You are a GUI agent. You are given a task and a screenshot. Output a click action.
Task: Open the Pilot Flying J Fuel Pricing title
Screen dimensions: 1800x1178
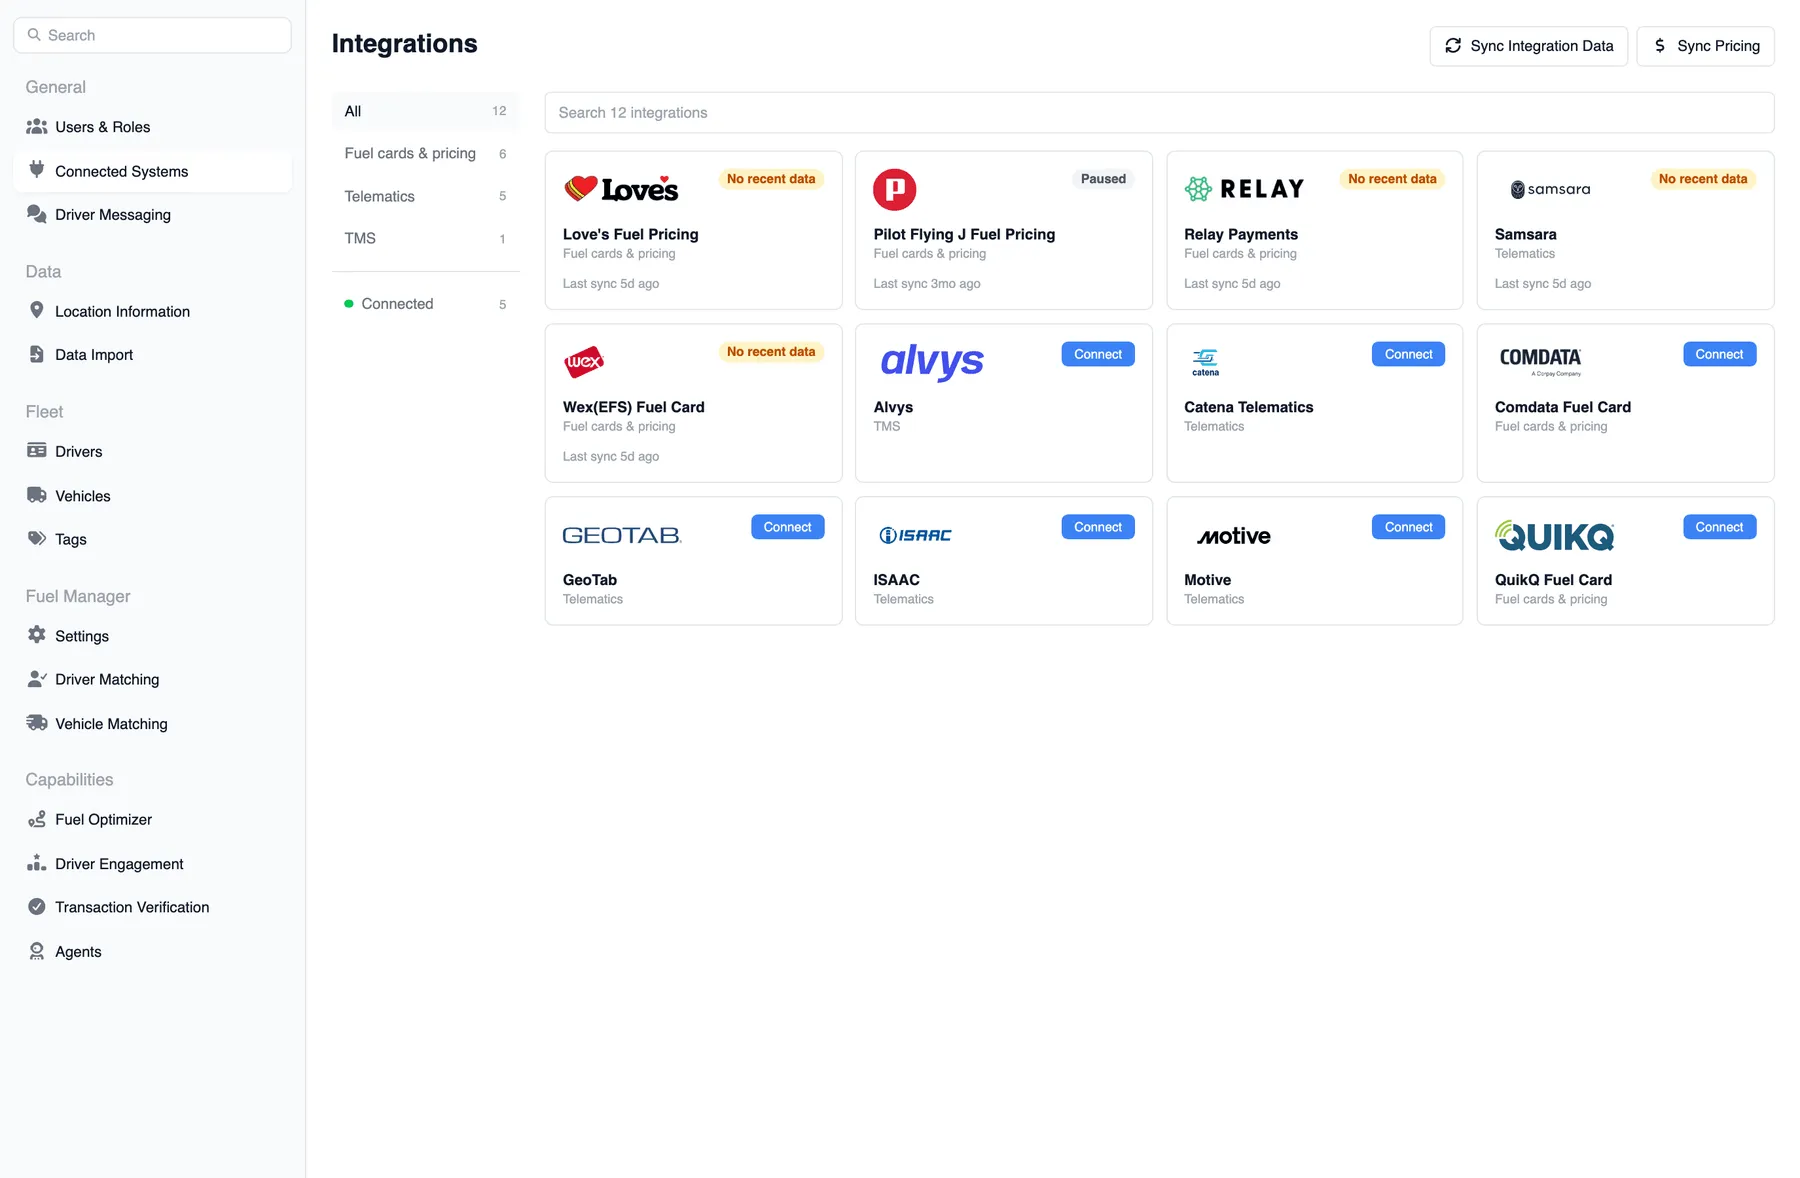pos(964,234)
